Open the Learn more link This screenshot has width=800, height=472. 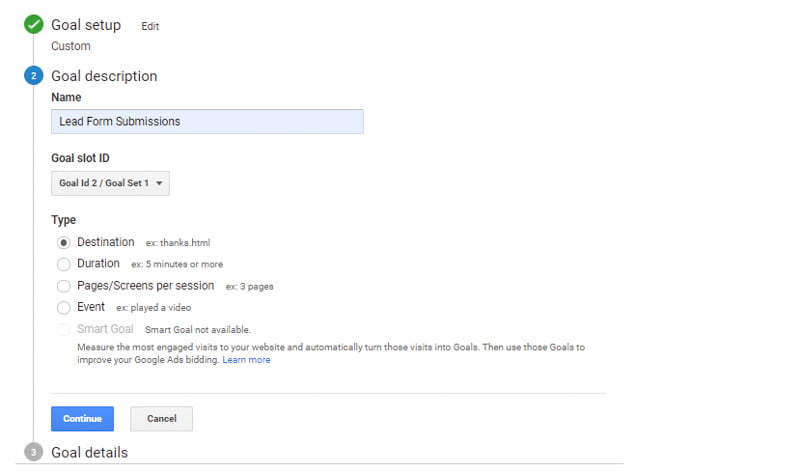click(x=246, y=360)
